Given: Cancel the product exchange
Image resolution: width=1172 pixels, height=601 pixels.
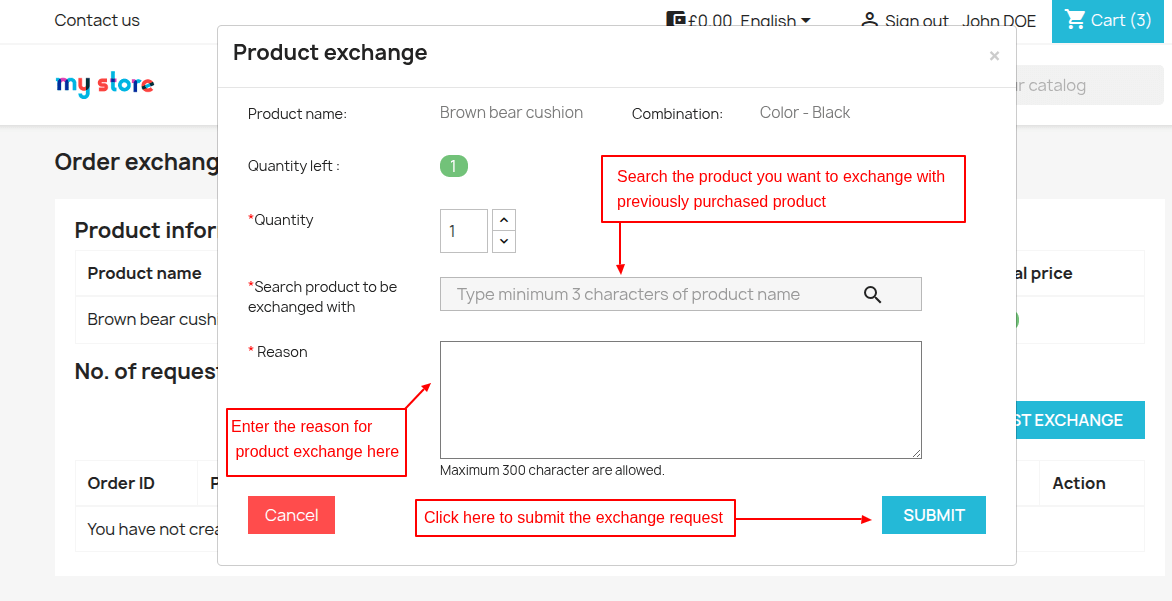Looking at the screenshot, I should (291, 514).
